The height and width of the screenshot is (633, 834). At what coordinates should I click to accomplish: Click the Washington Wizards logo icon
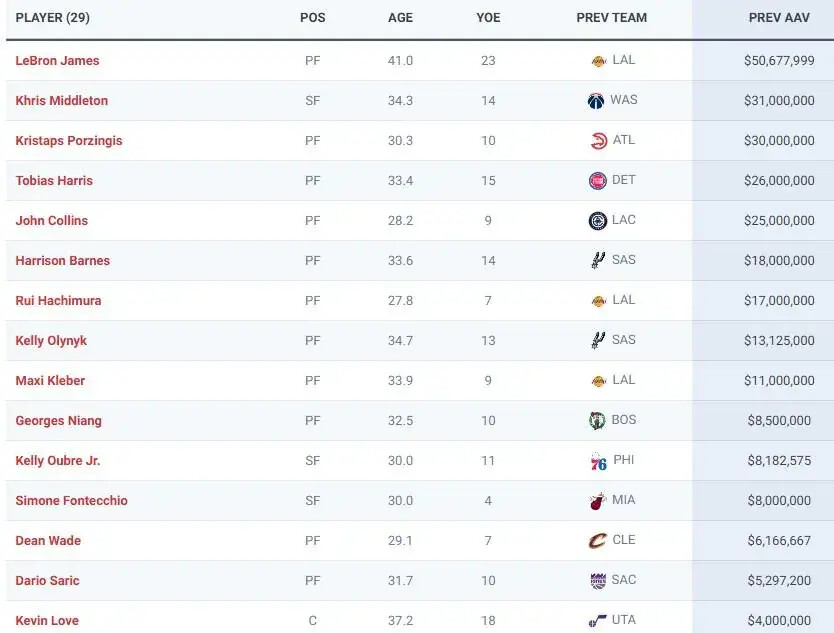click(597, 101)
